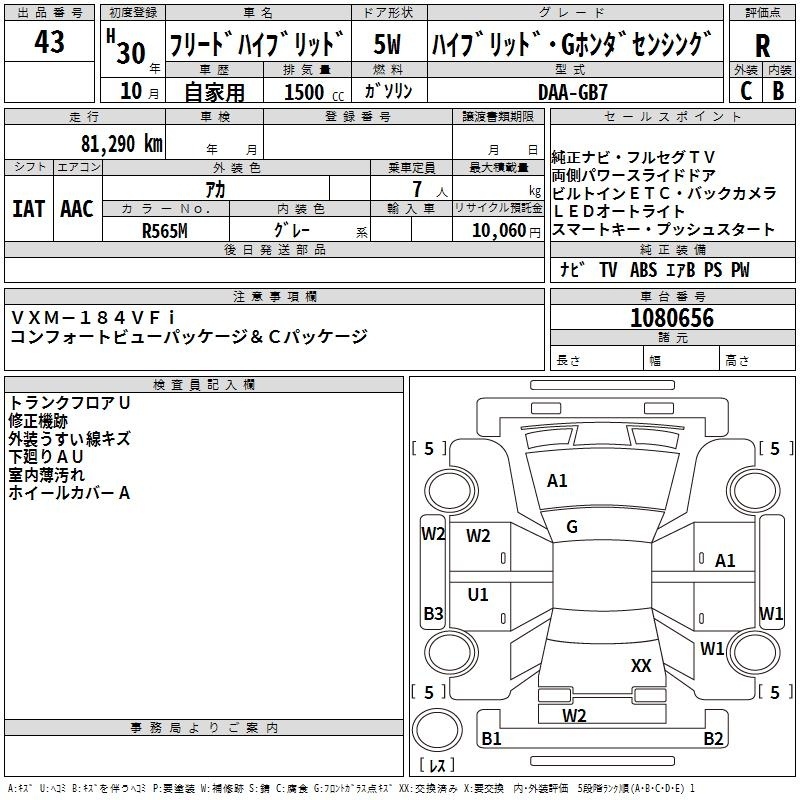Viewport: 800px width, 800px height.
Task: Select the [レス] spare tire indicator
Action: [x=438, y=766]
